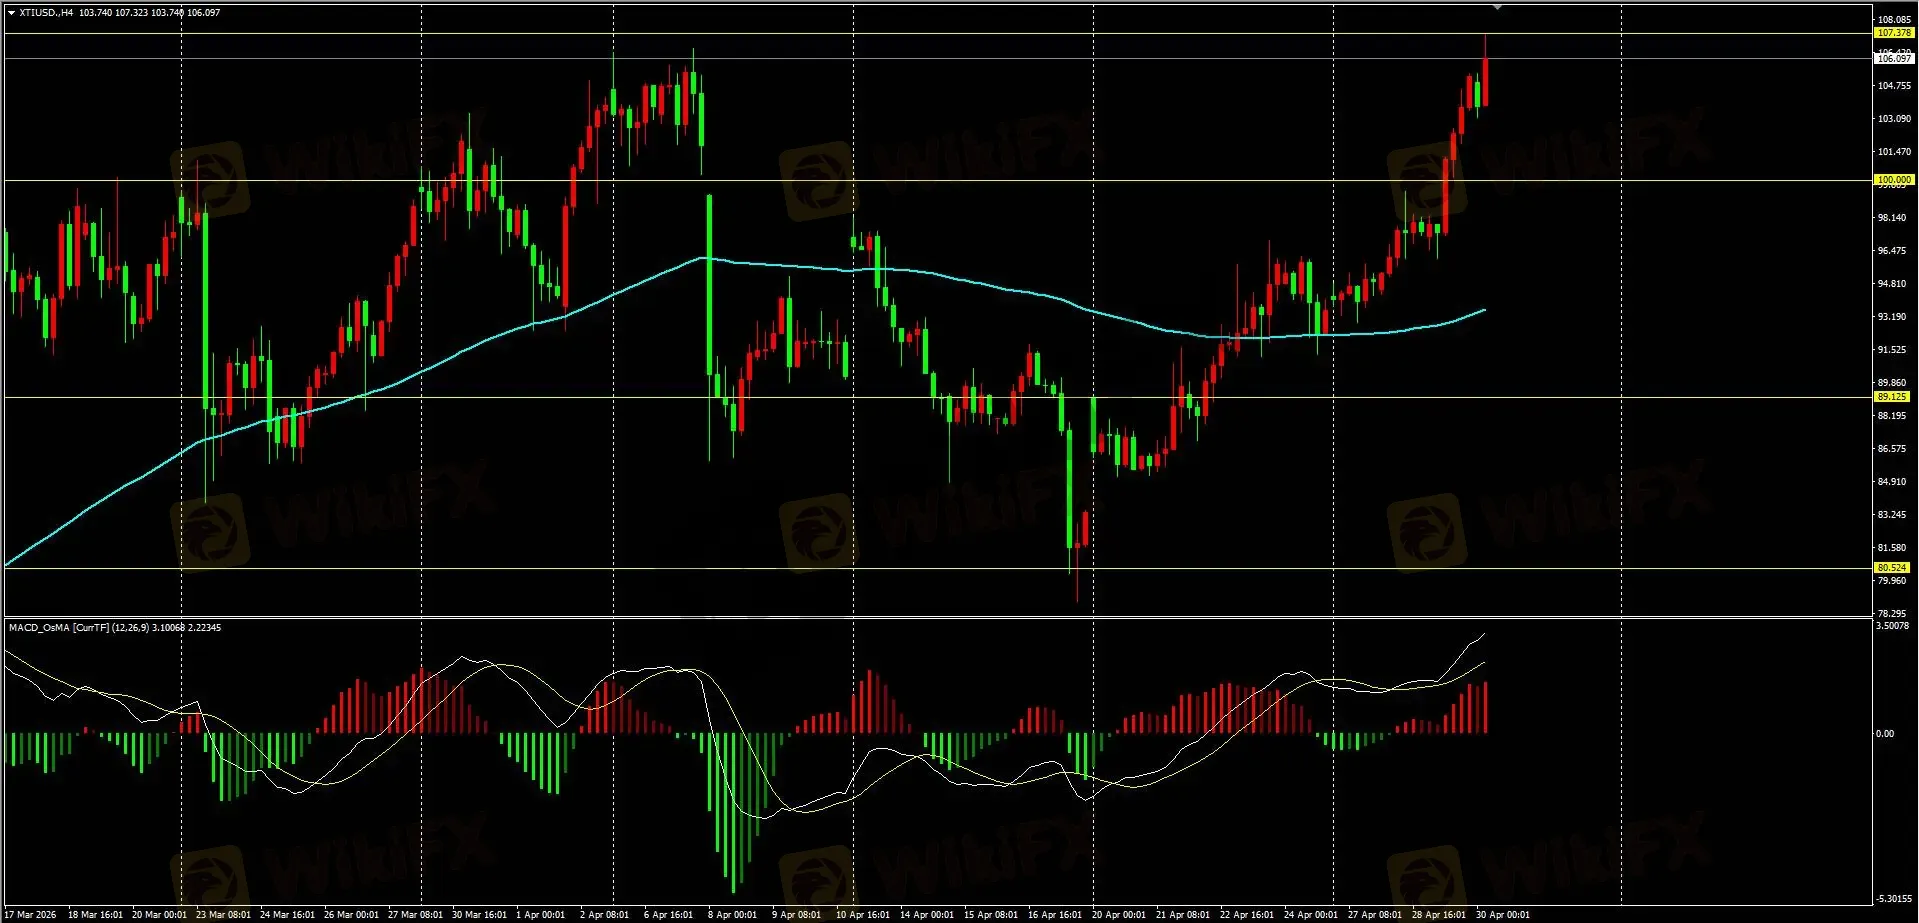Click the 18 Mar 16:01 time label
Image resolution: width=1919 pixels, height=923 pixels.
tap(95, 915)
